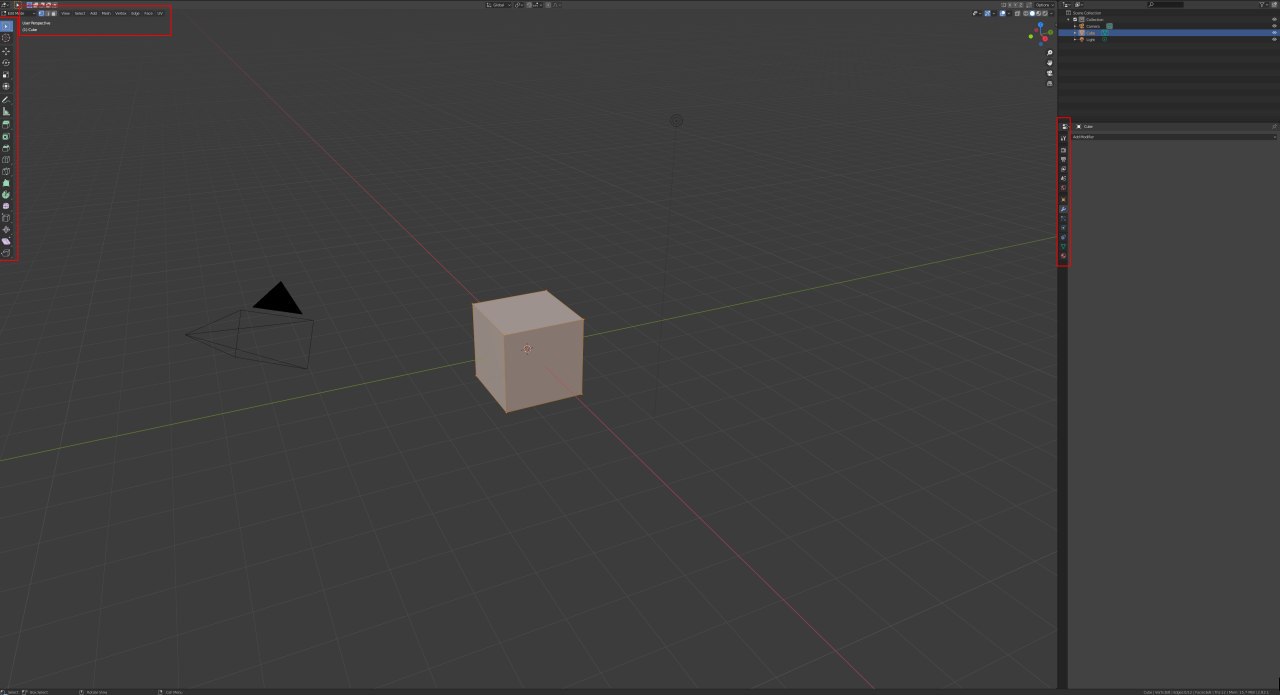Open the Modifiers wrench properties tab

pos(1063,208)
